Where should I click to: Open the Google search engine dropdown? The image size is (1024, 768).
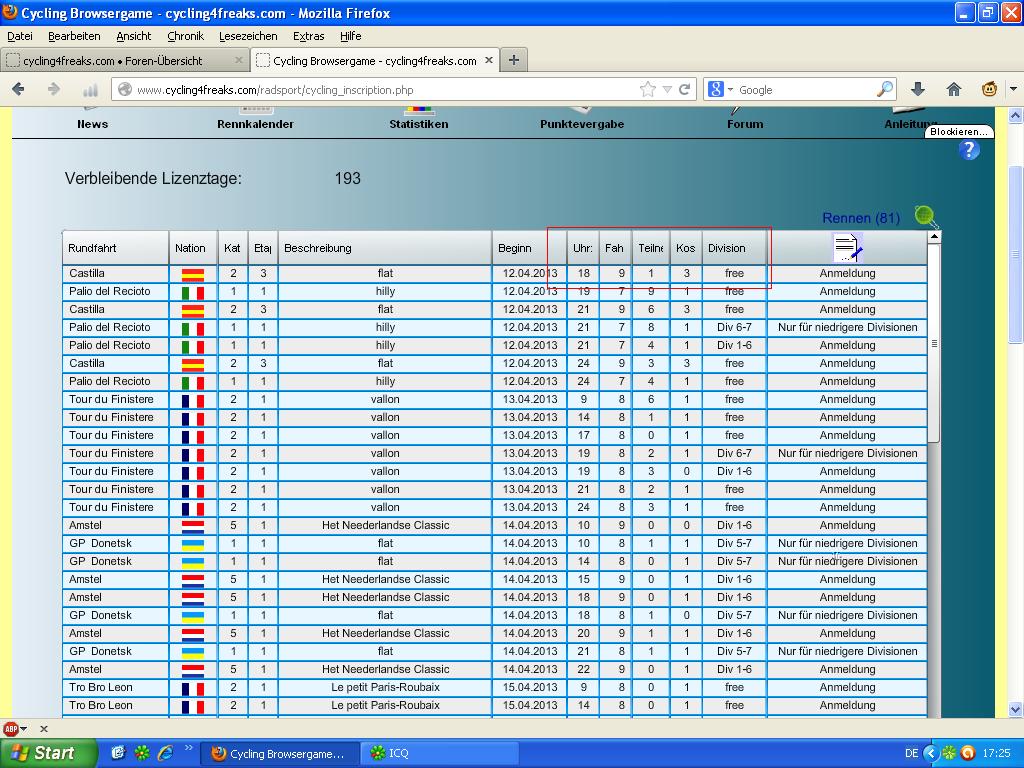pyautogui.click(x=730, y=89)
